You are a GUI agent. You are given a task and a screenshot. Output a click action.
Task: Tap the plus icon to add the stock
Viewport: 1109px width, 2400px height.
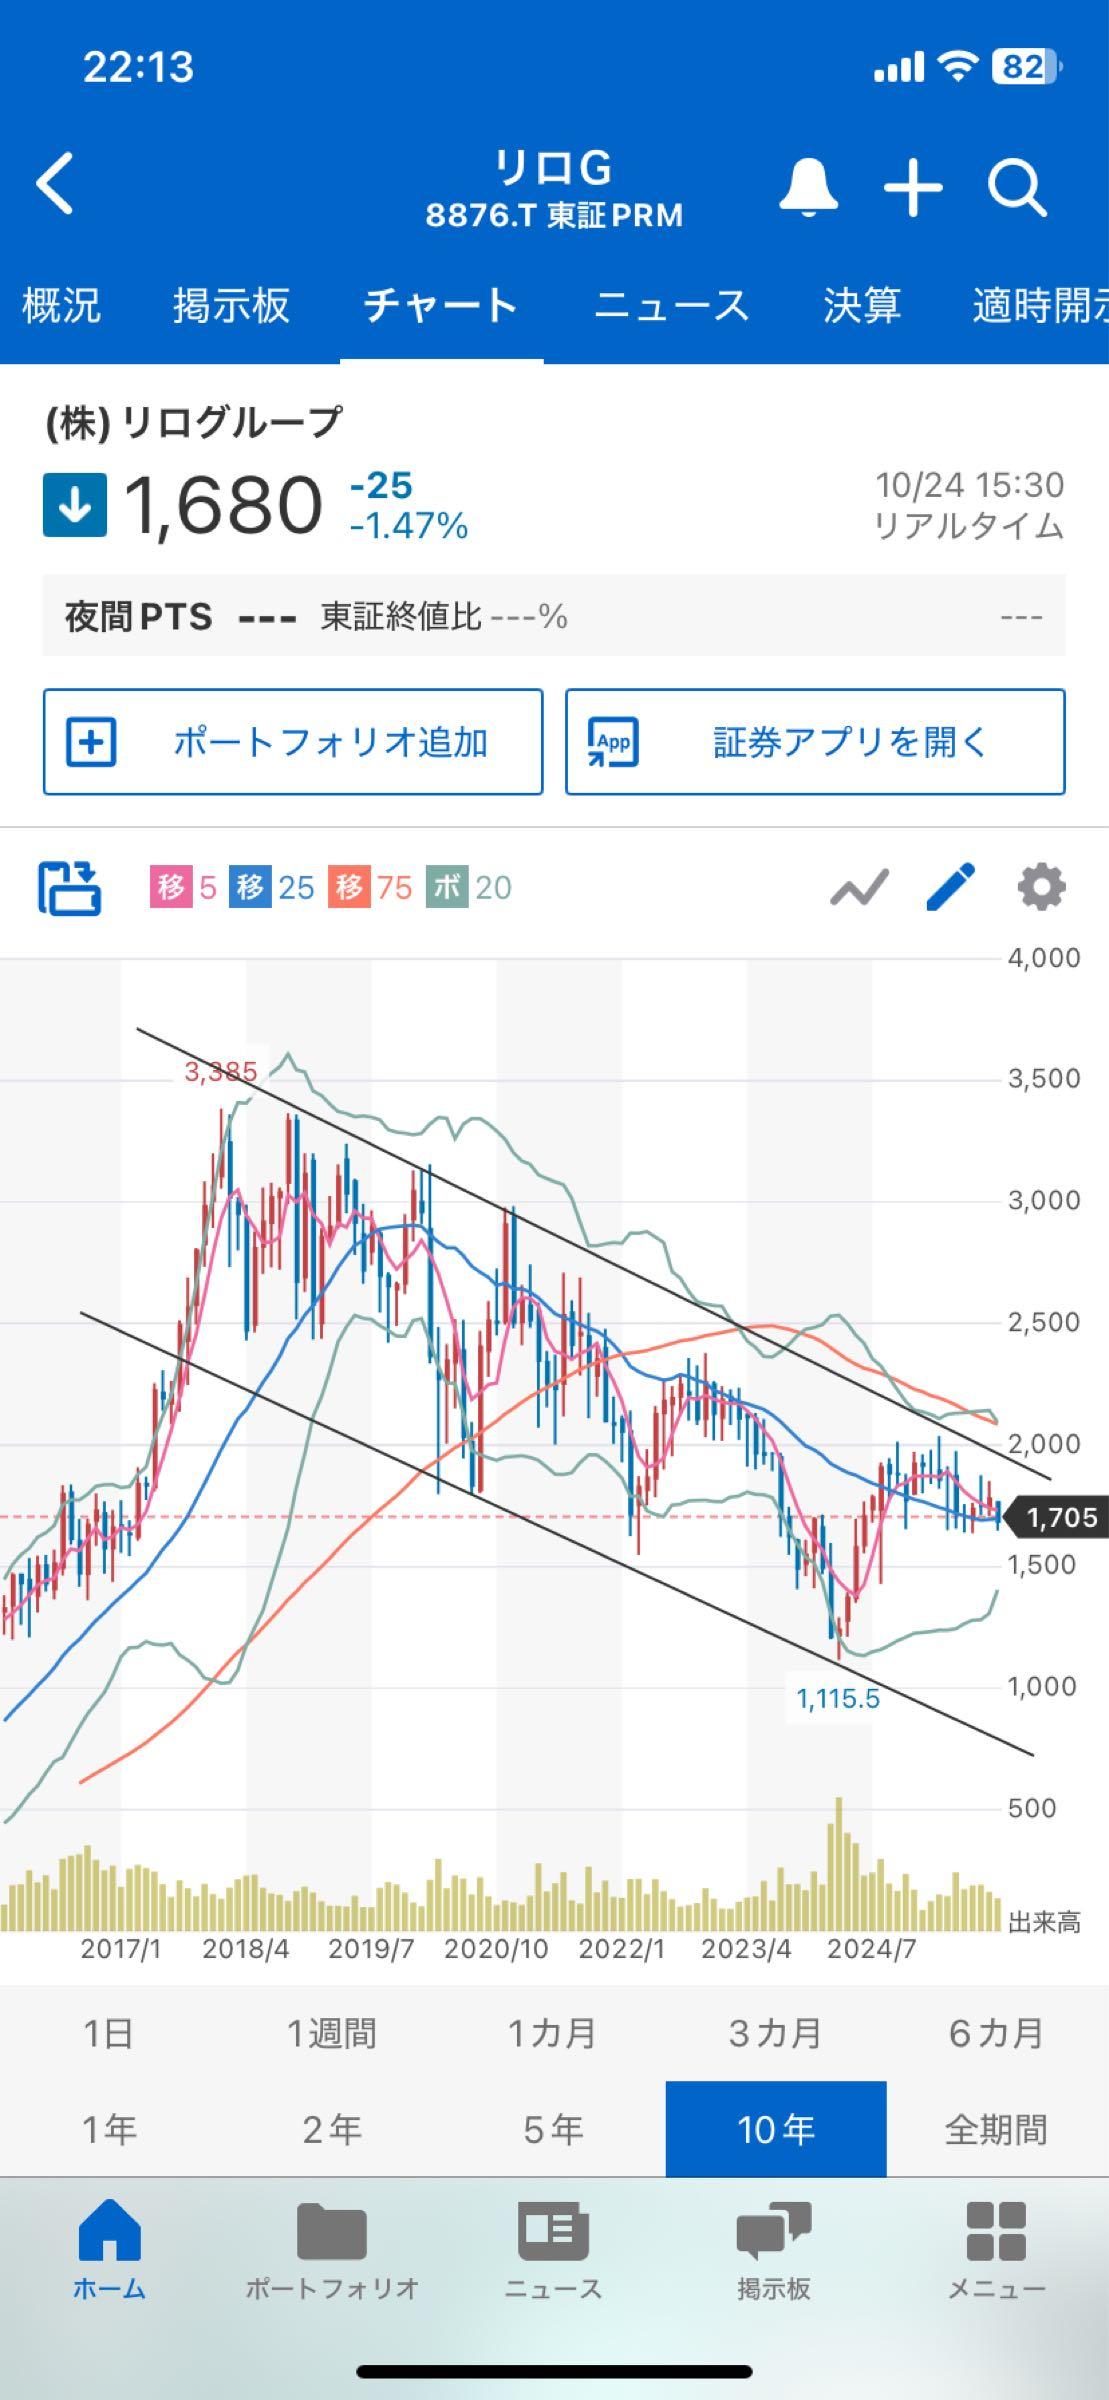[x=912, y=186]
